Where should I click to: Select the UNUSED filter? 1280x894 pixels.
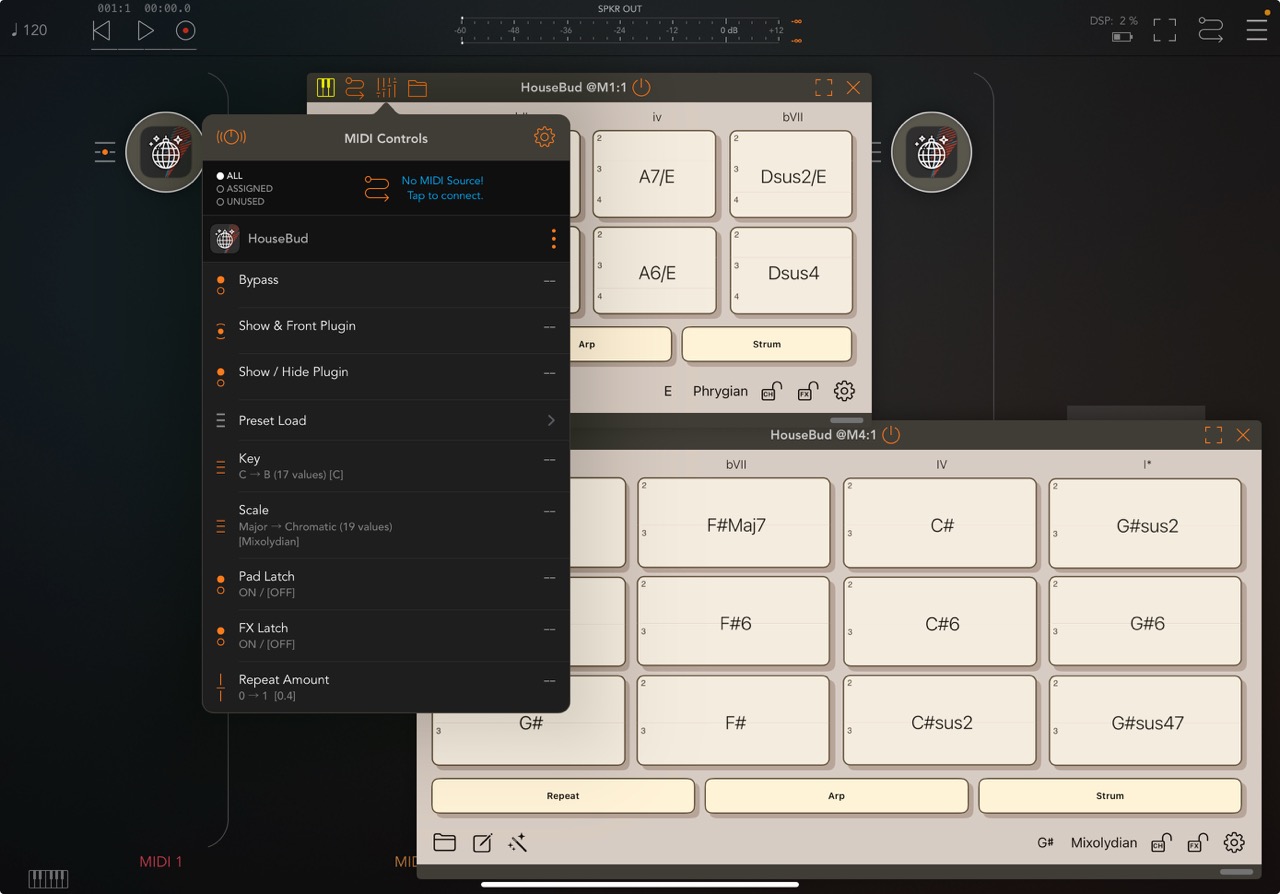tap(240, 201)
